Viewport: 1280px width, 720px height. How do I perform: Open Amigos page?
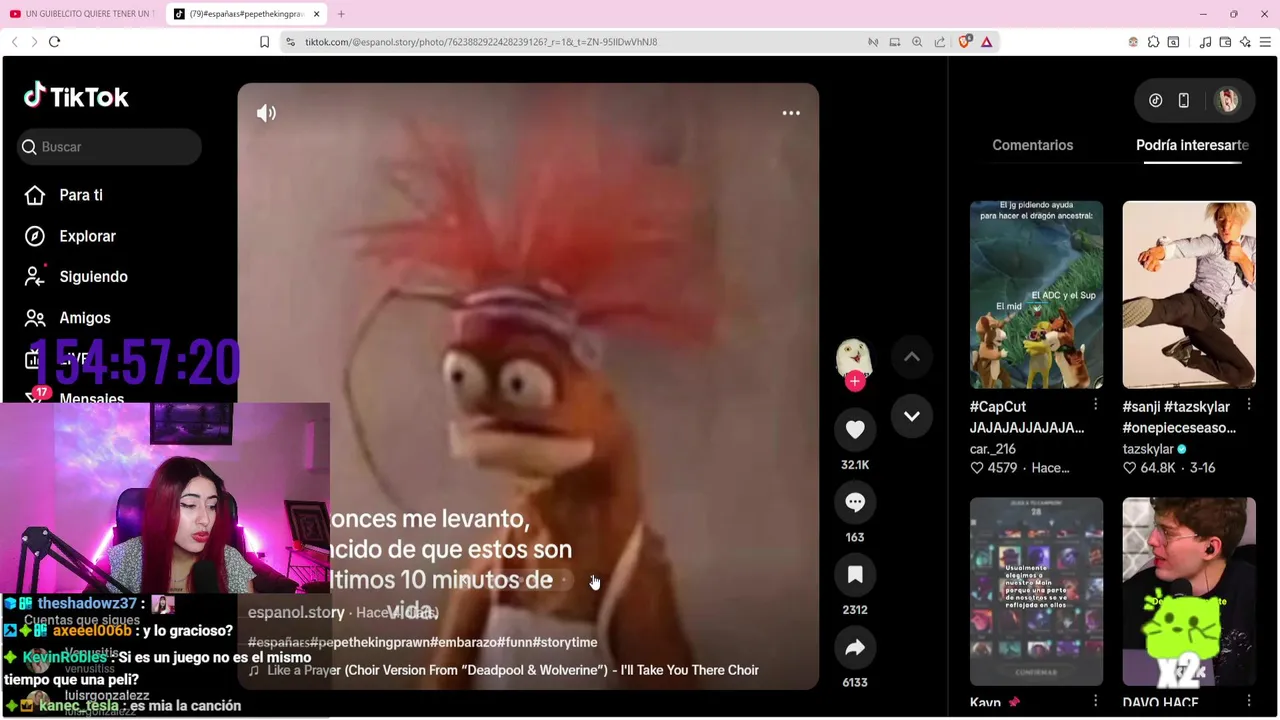69,318
